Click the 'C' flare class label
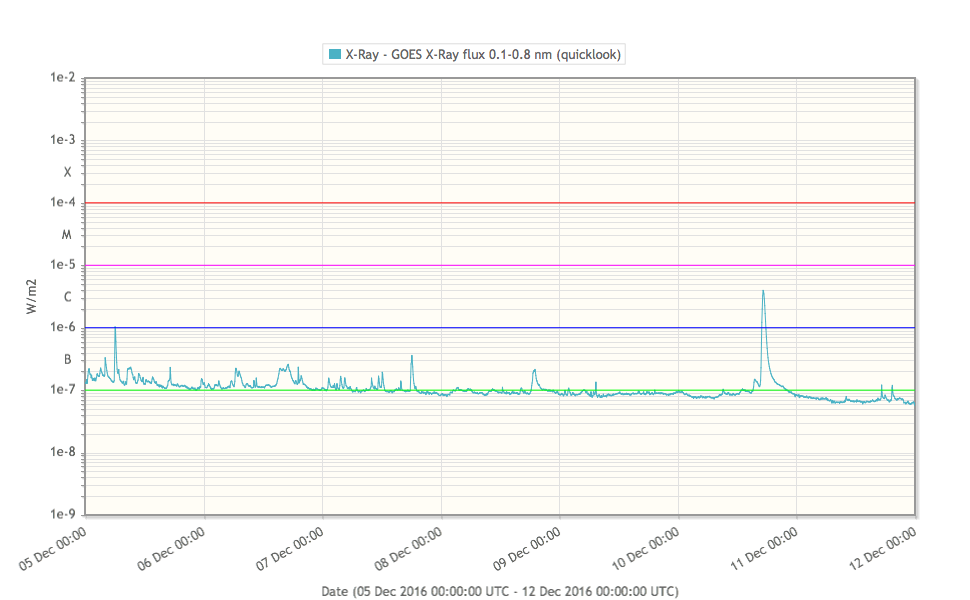Image resolution: width=970 pixels, height=600 pixels. tap(67, 298)
